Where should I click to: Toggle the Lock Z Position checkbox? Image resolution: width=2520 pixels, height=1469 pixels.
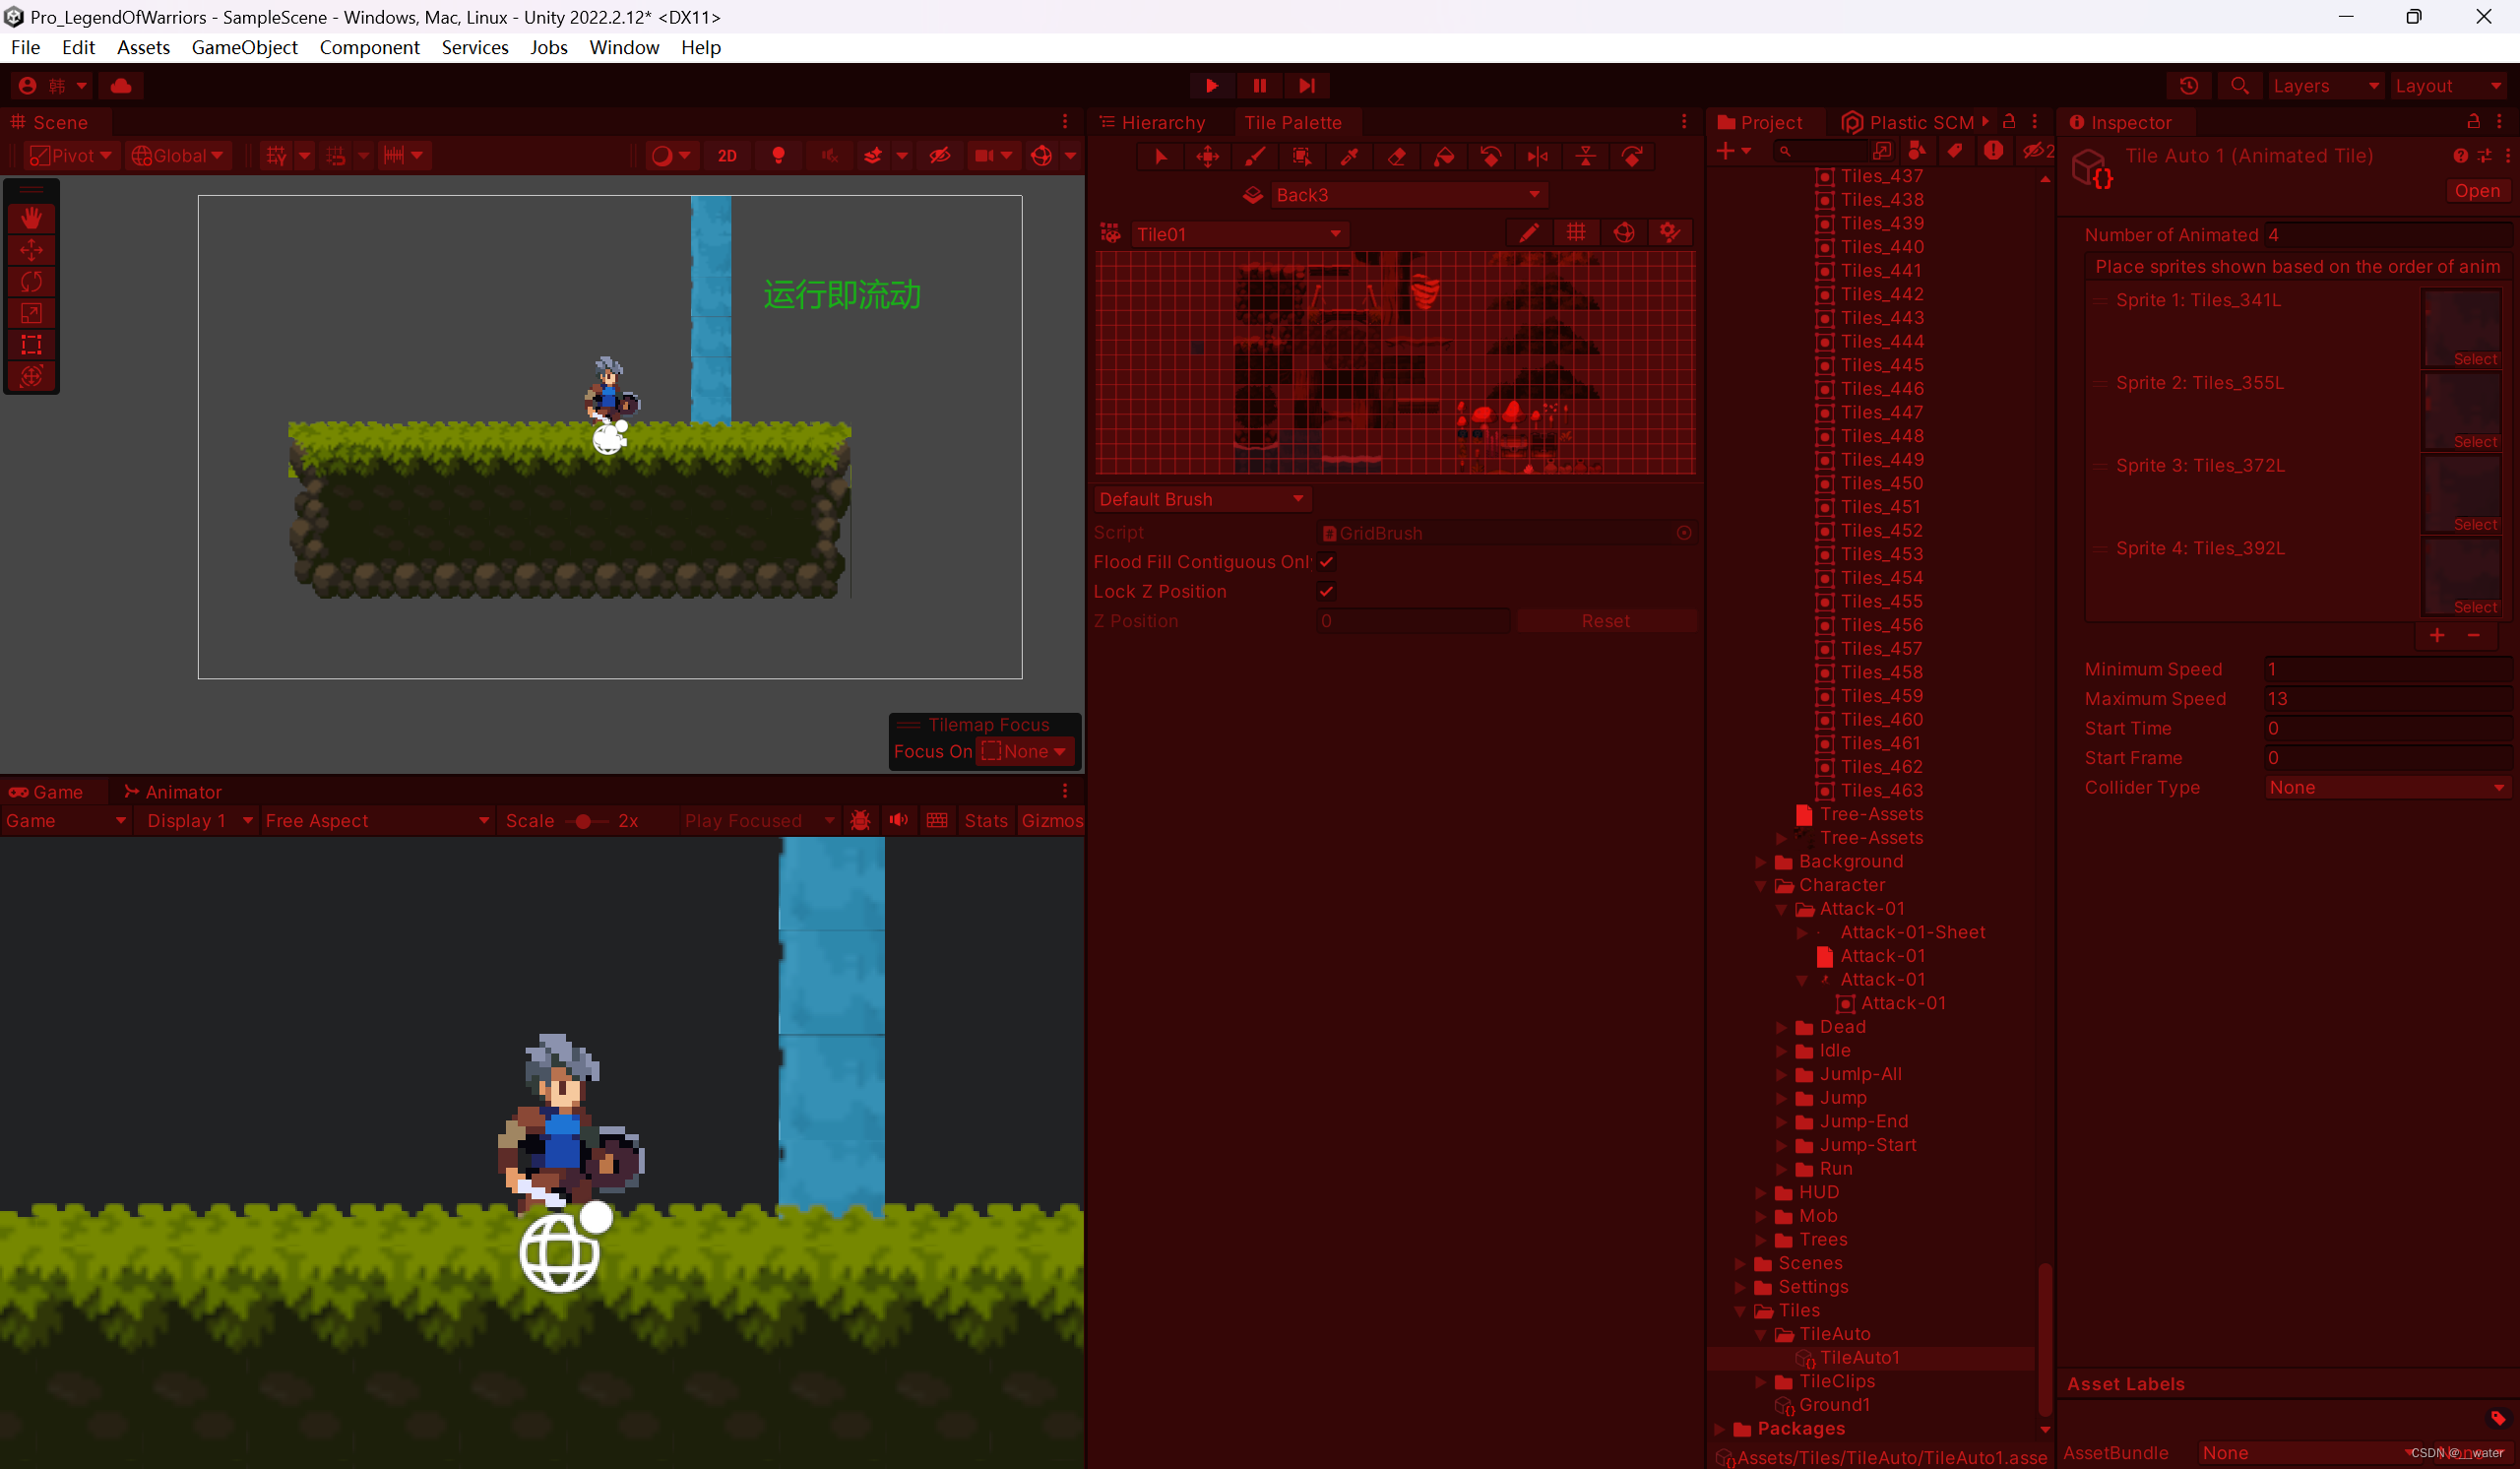pos(1326,591)
